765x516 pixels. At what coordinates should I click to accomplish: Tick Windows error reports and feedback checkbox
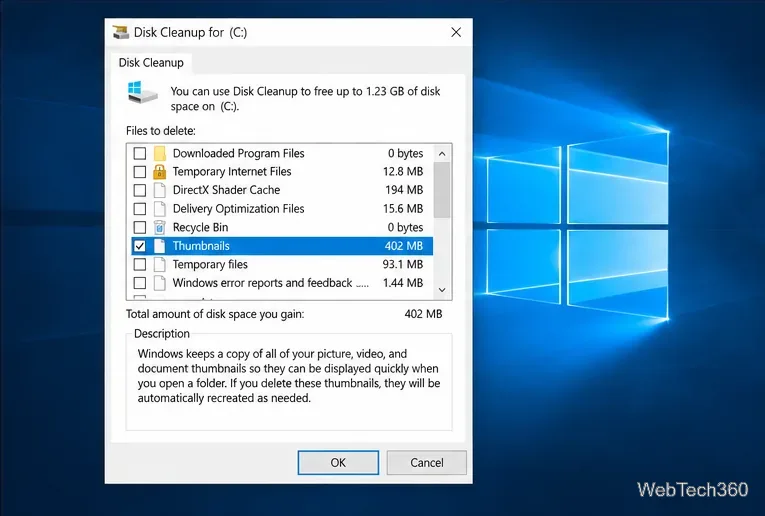(140, 283)
